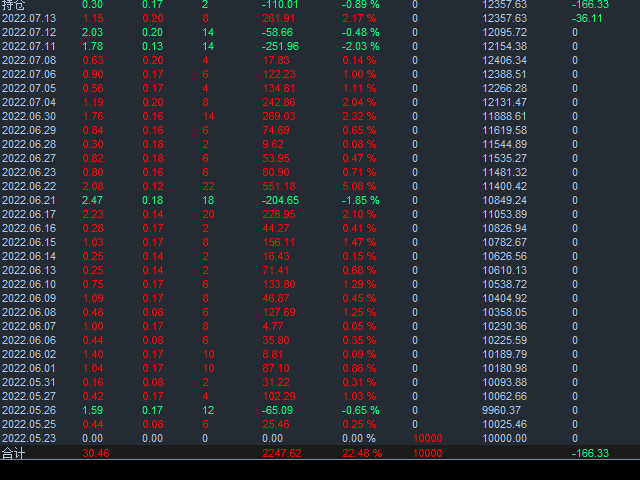Select date 2022.06.07
The height and width of the screenshot is (480, 640).
(x=29, y=326)
